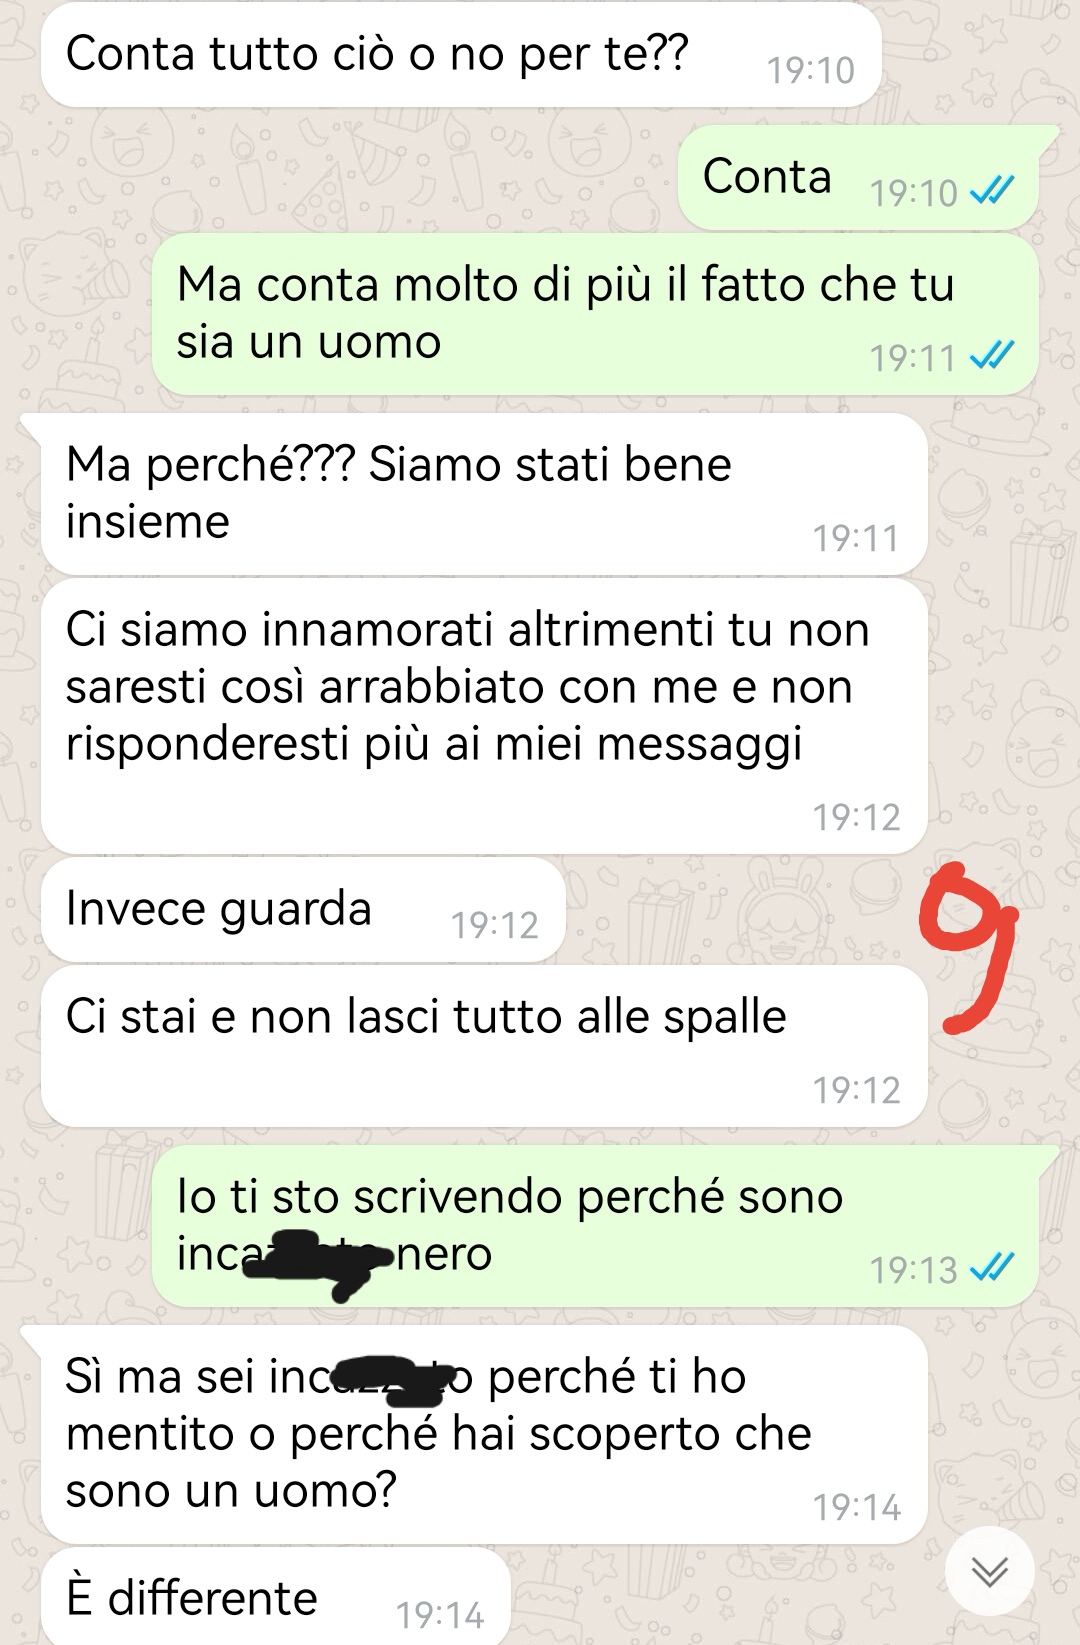Tap the 19:10 timestamp of first incoming message
The image size is (1080, 1645).
pos(811,70)
